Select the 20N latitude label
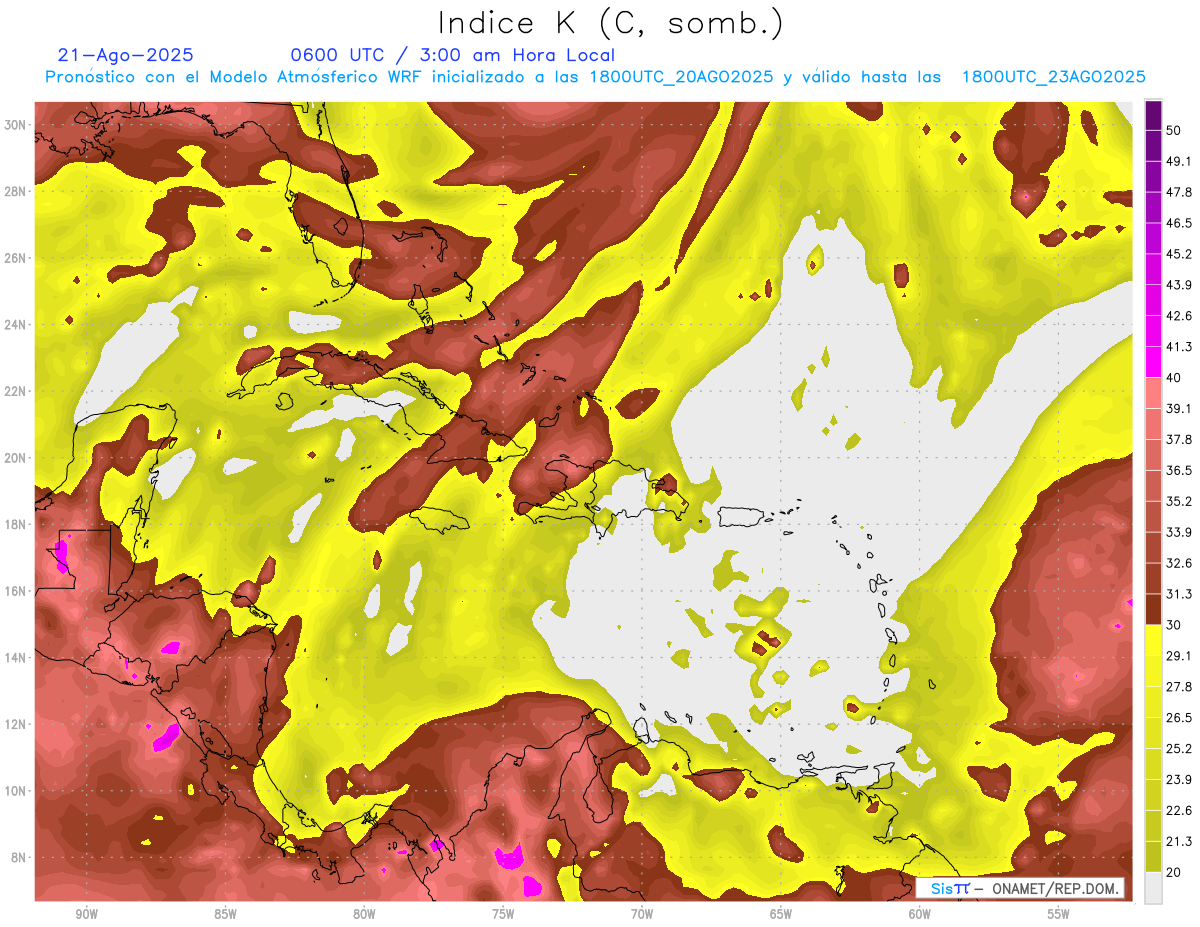This screenshot has height=927, width=1200. click(x=17, y=458)
